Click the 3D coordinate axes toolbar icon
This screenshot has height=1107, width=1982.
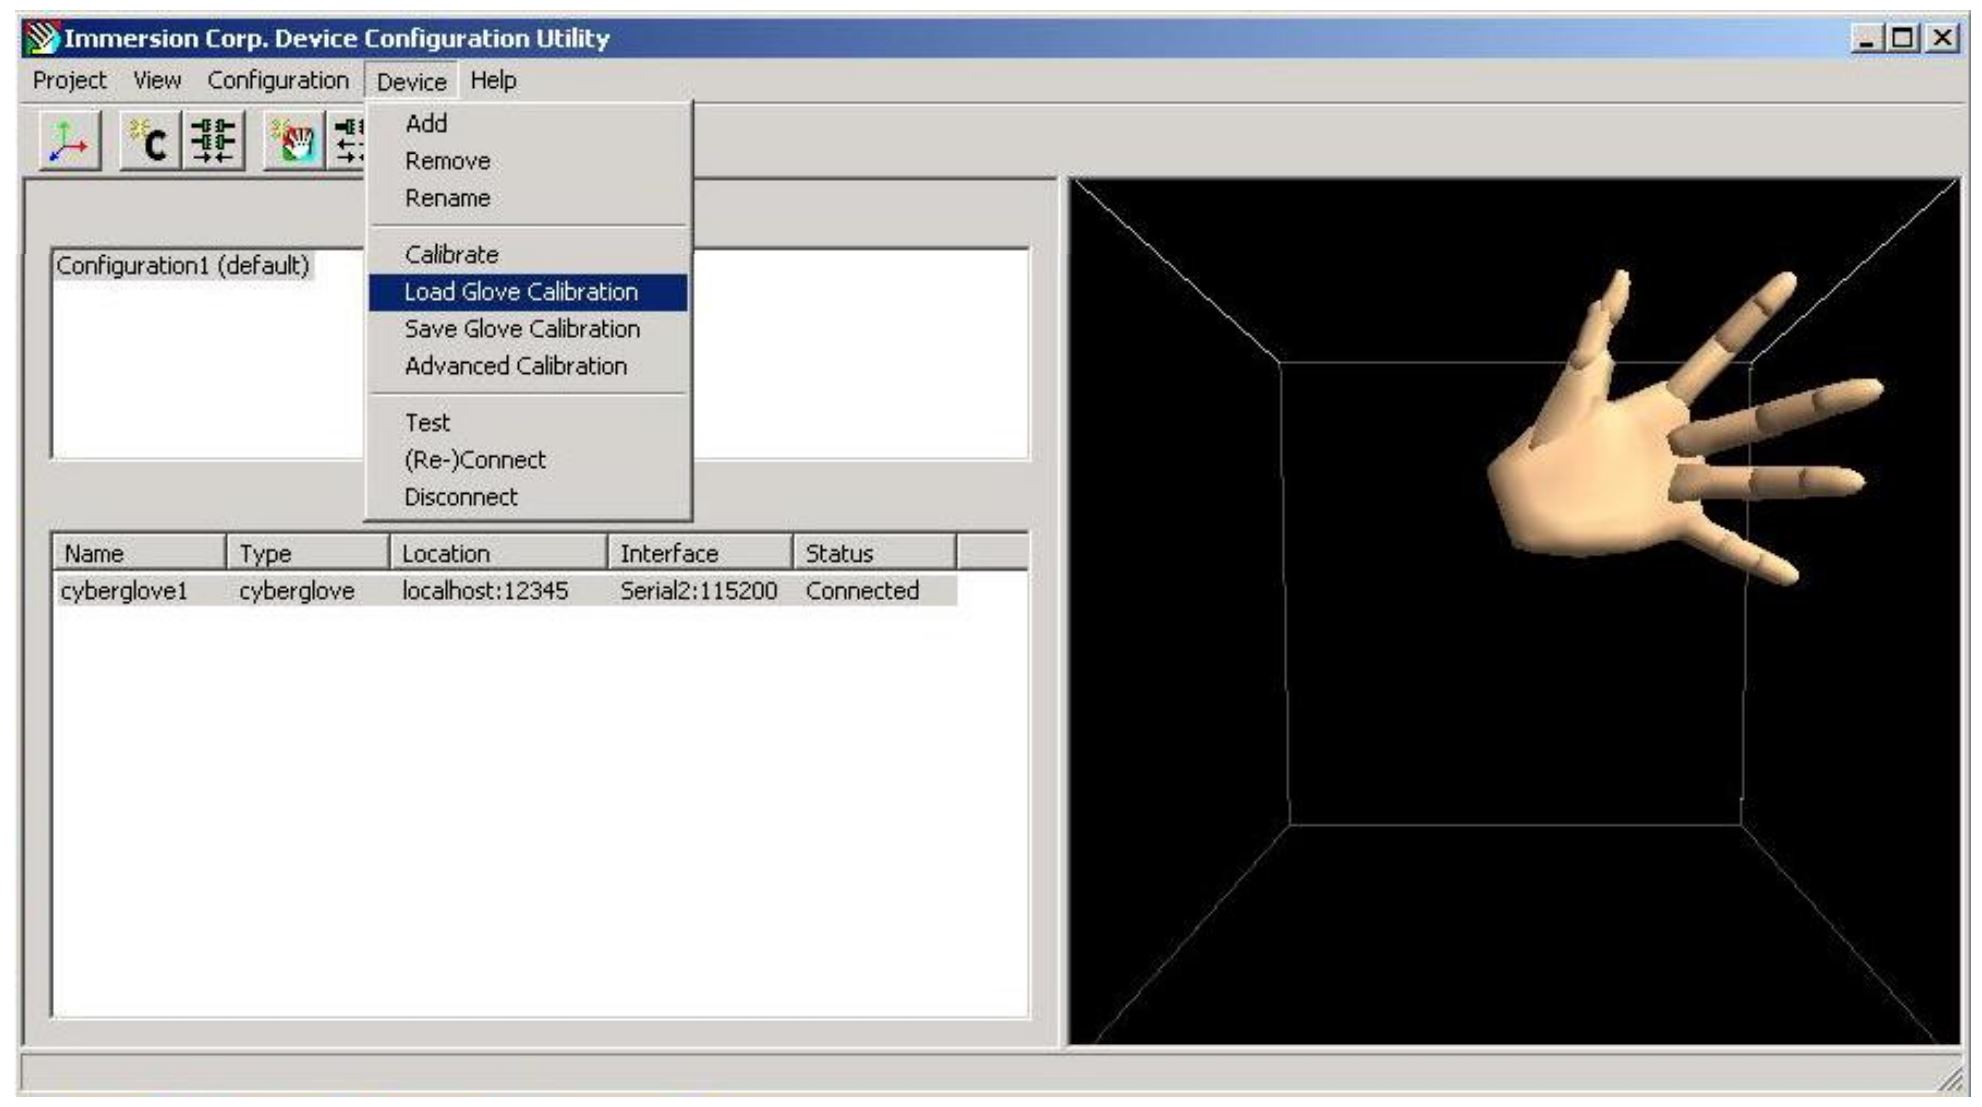(x=70, y=141)
